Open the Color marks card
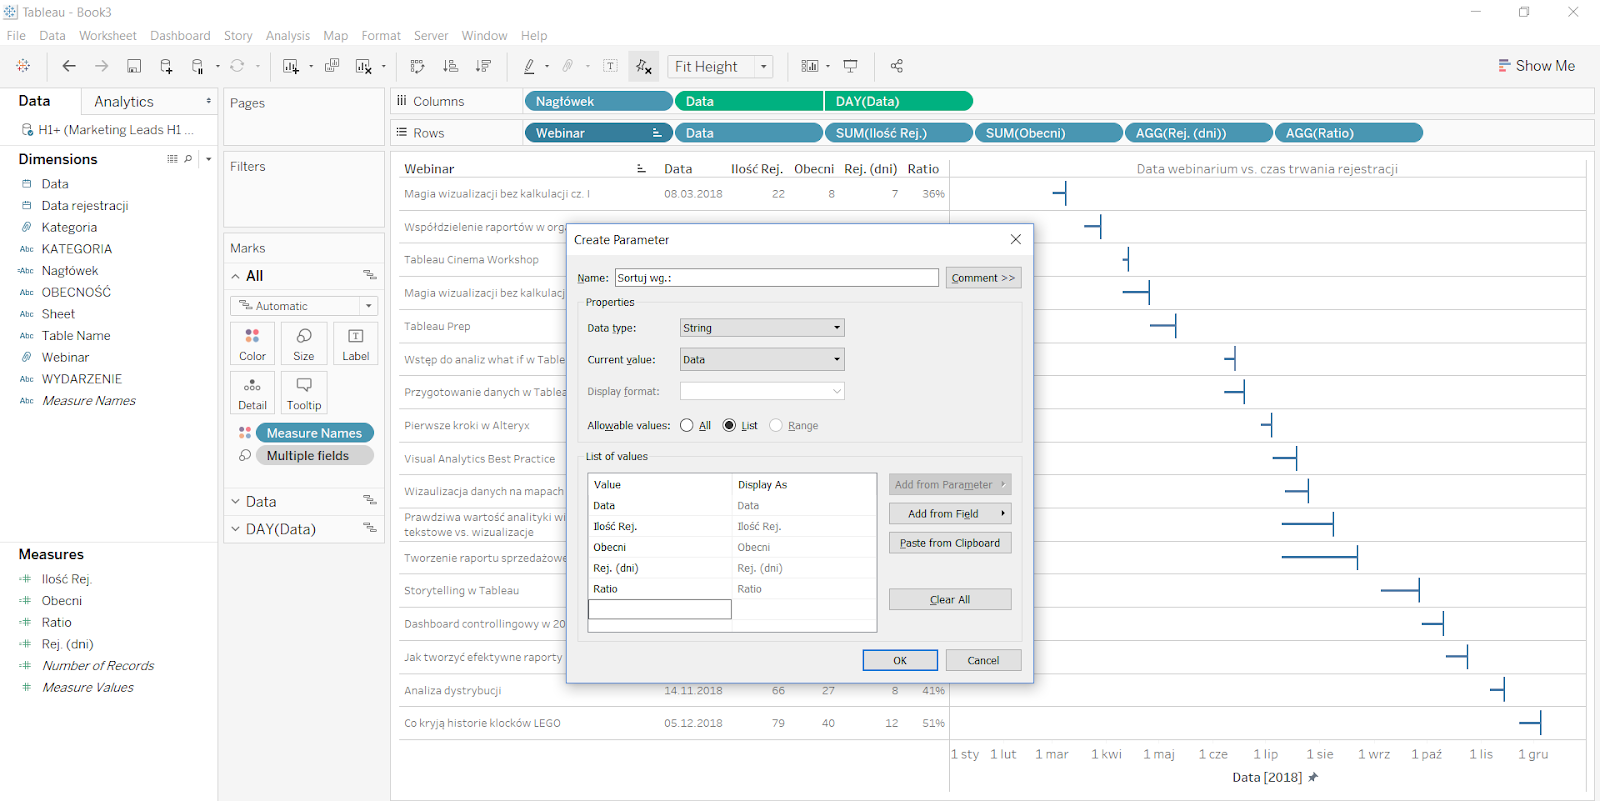Screen dimensions: 1600x801 point(252,343)
